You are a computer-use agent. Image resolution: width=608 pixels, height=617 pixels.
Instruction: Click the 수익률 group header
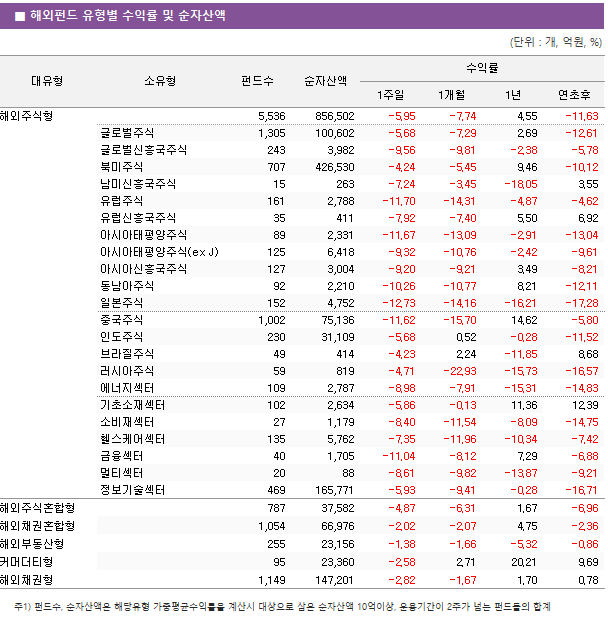[482, 68]
